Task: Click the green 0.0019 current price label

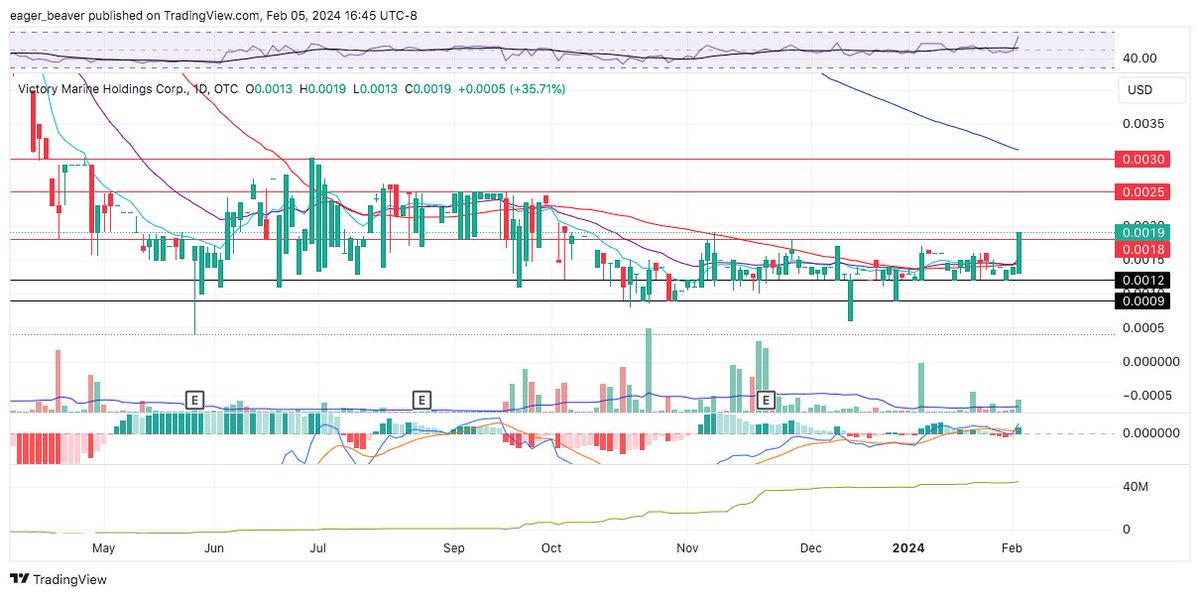Action: point(1140,232)
